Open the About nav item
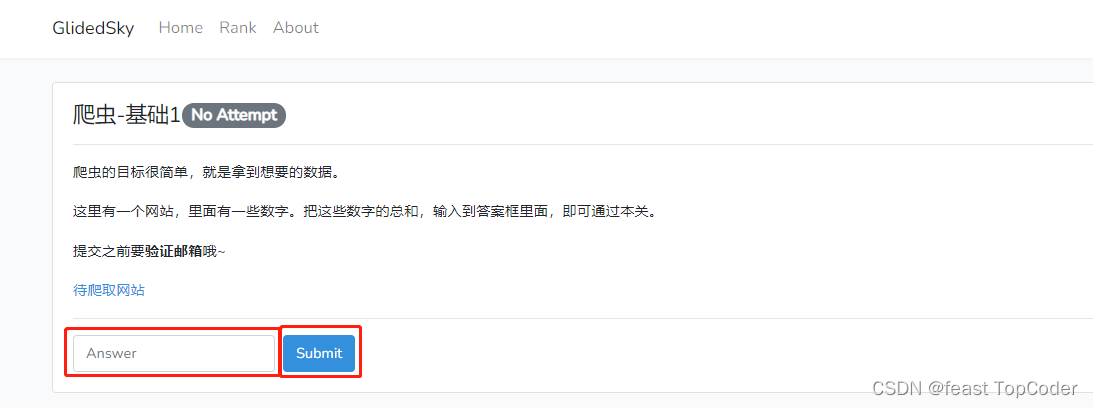This screenshot has height=408, width=1093. pos(296,28)
